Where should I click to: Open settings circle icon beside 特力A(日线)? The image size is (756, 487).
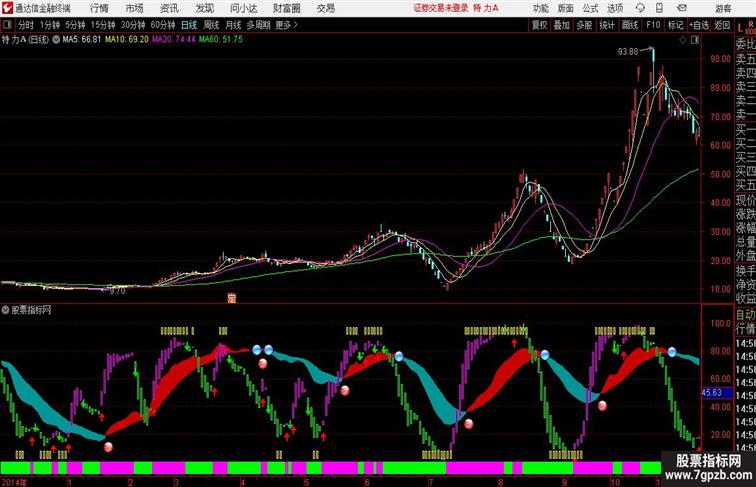[x=56, y=40]
